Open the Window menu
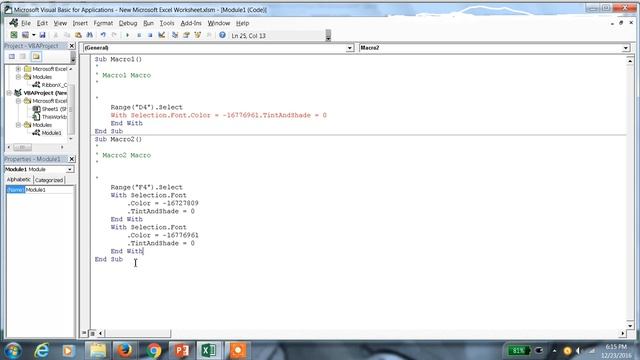640x360 pixels. [219, 23]
